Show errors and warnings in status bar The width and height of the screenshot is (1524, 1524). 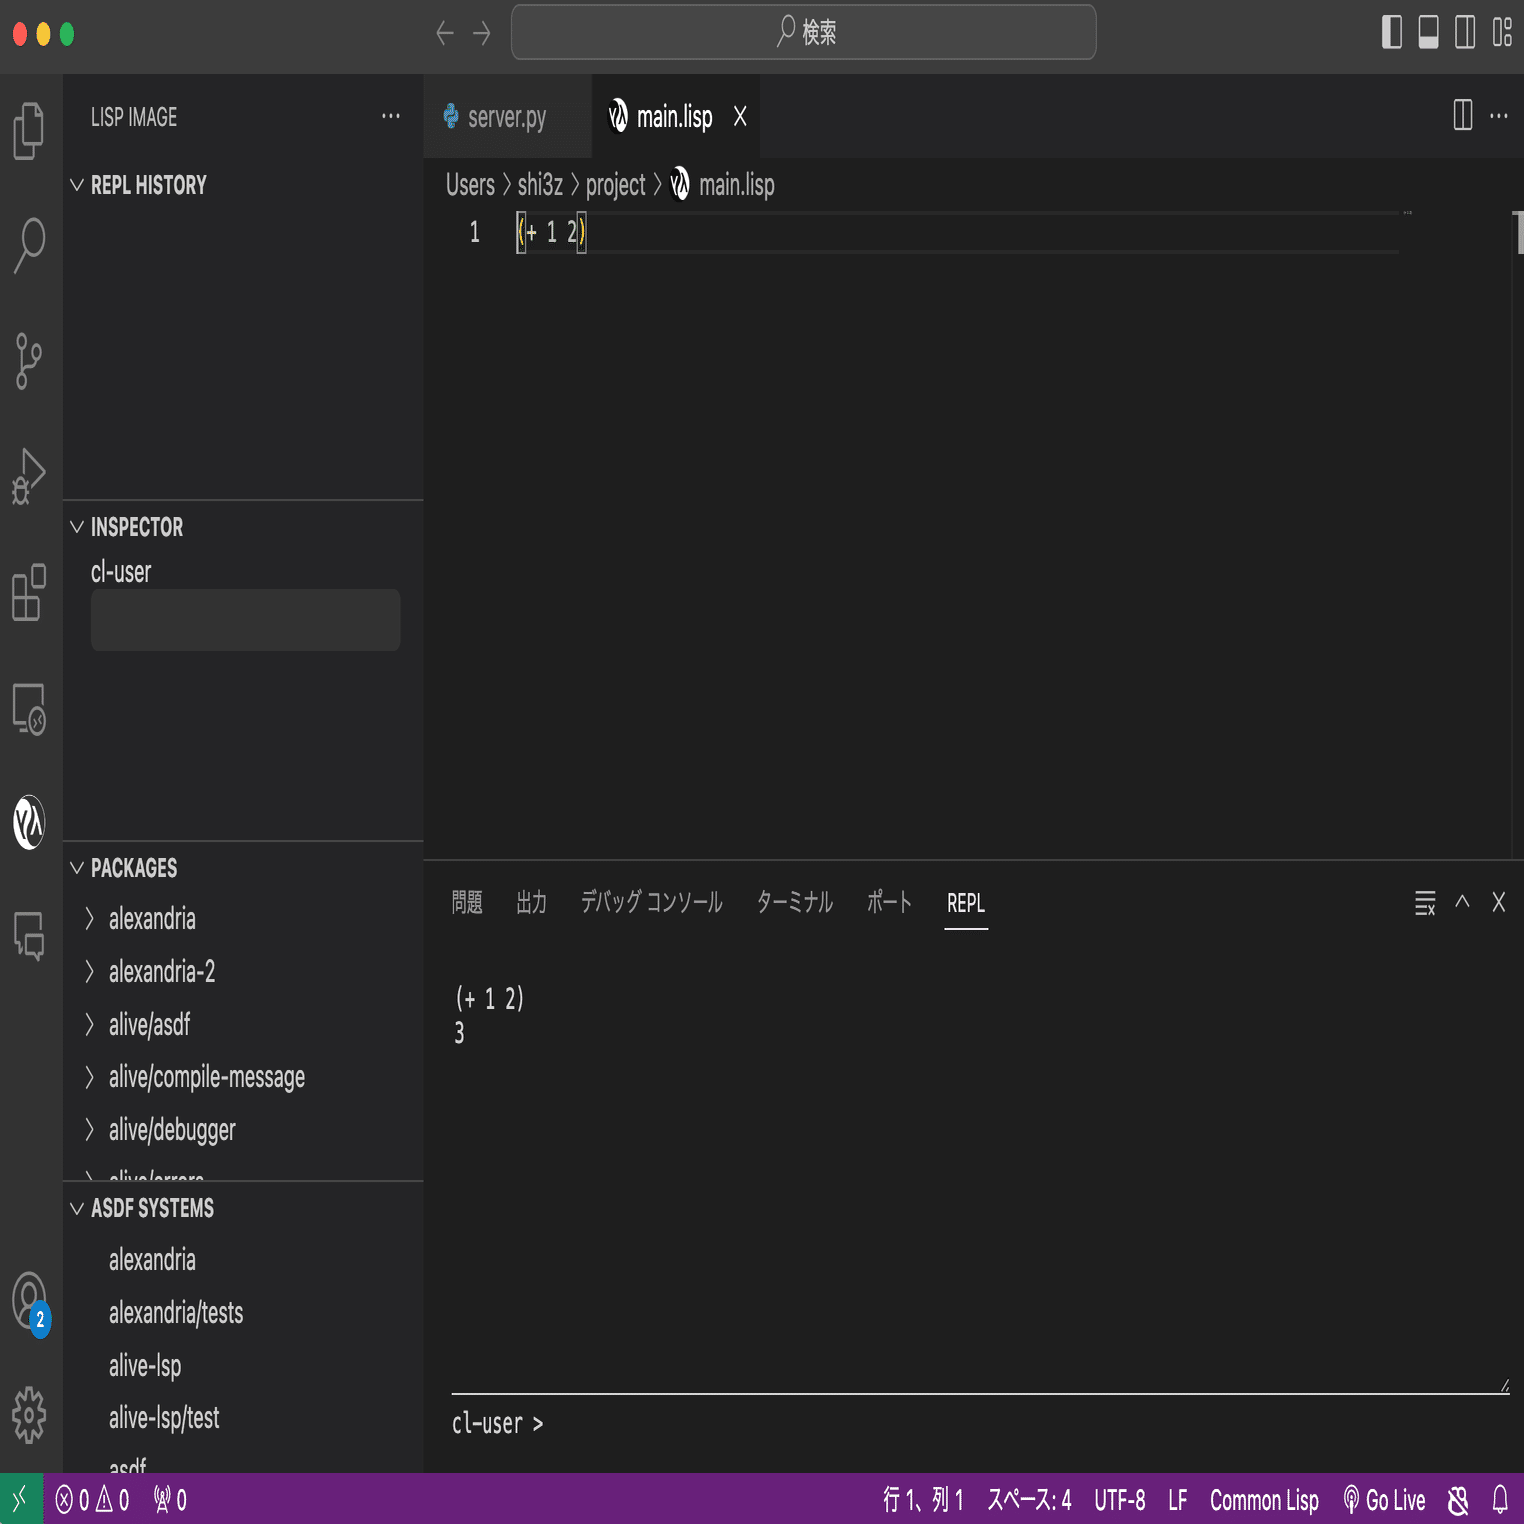[x=92, y=1499]
